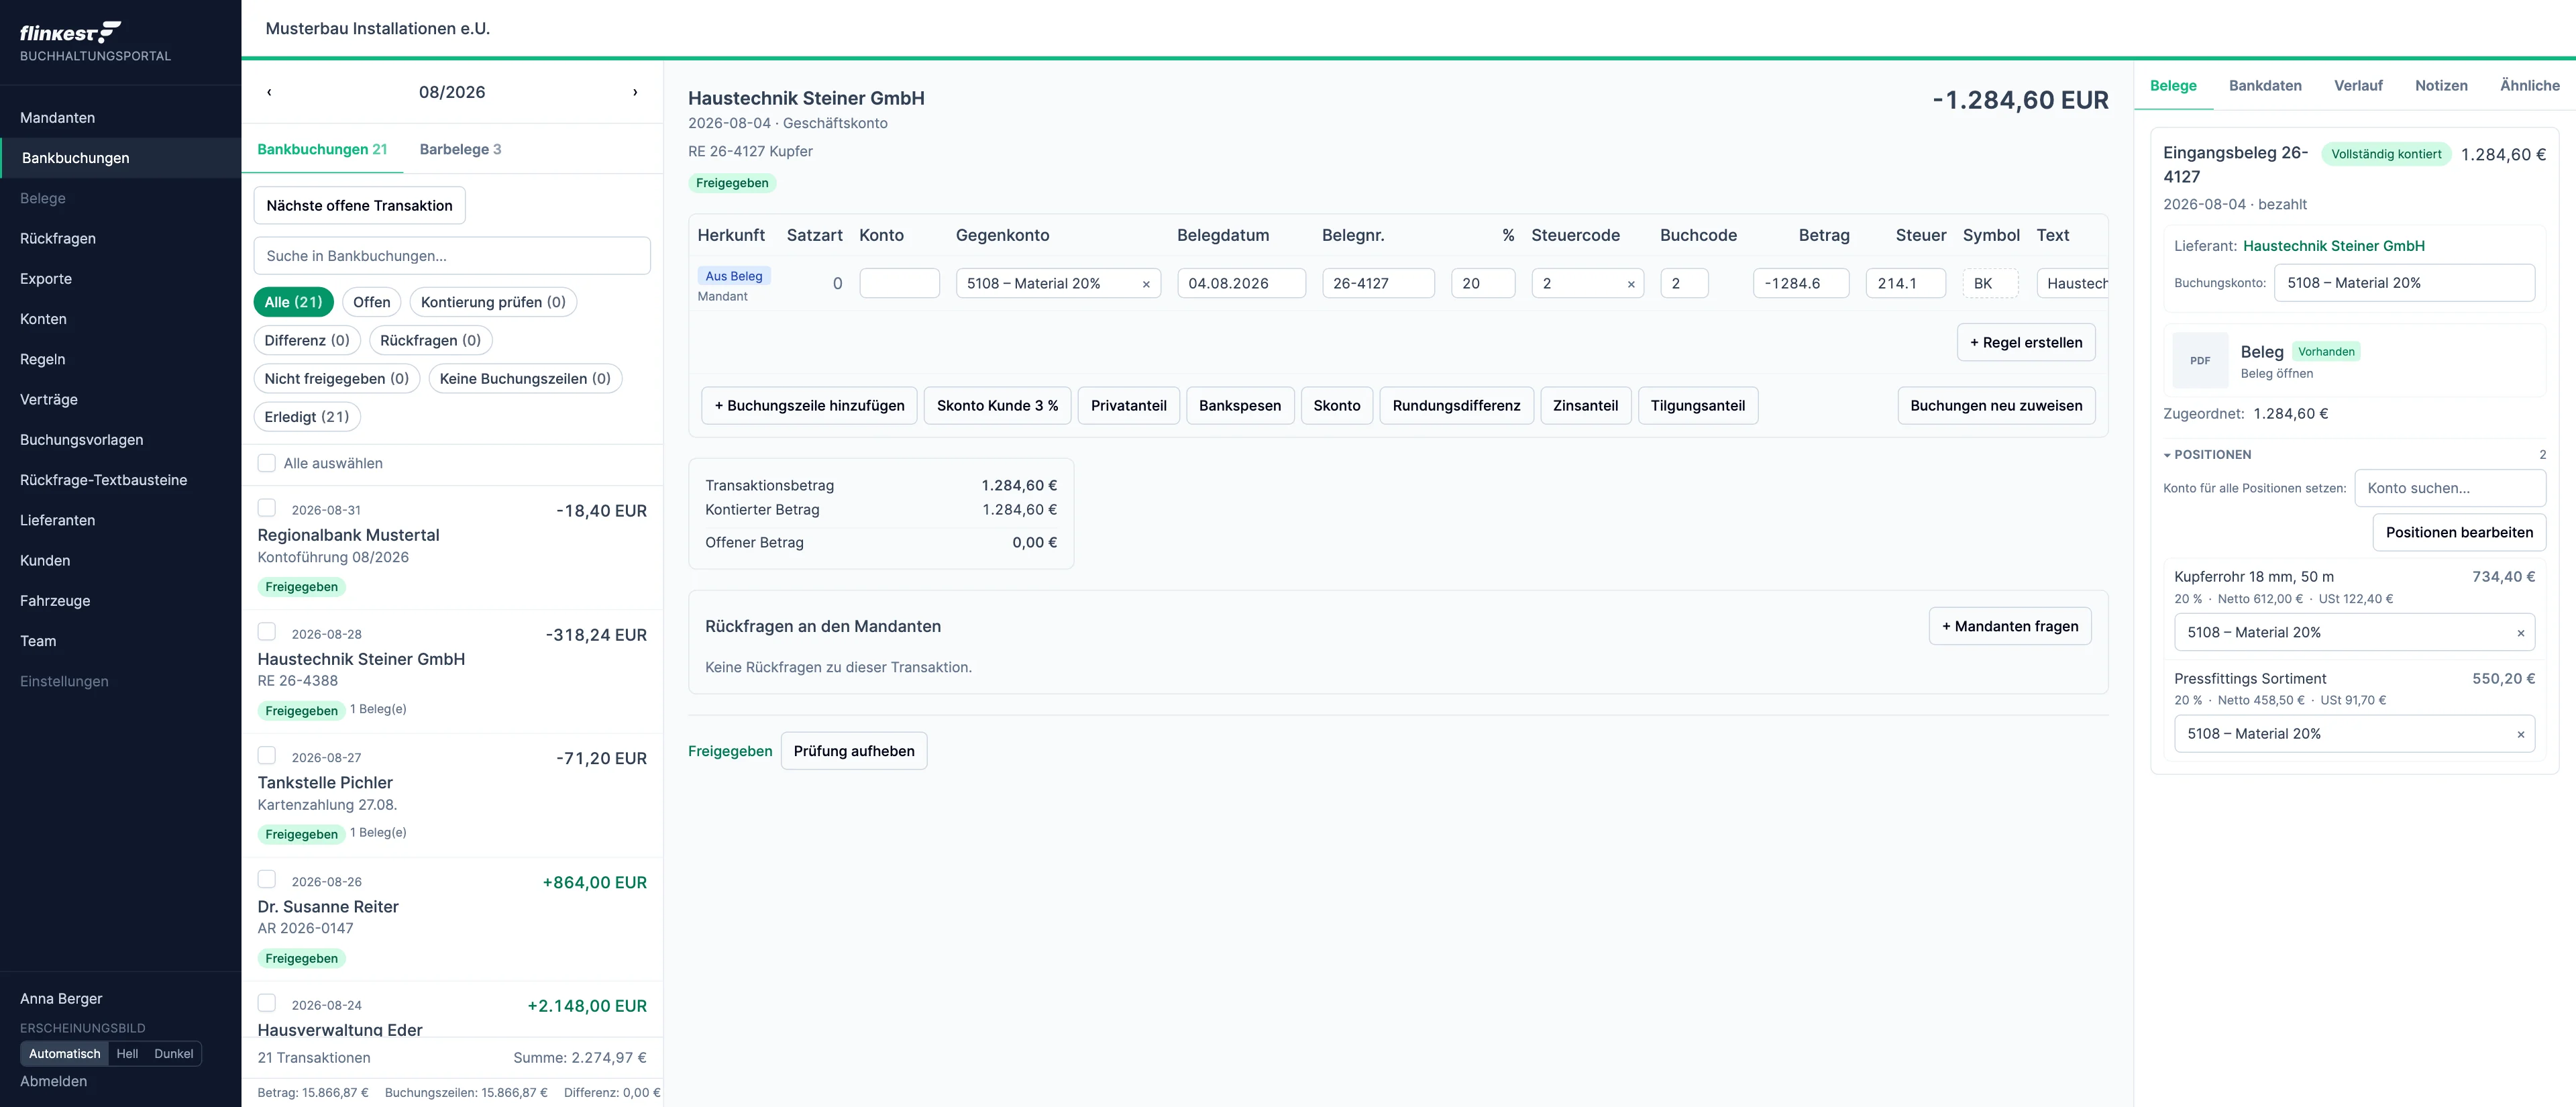The width and height of the screenshot is (2576, 1107).
Task: Open the Beleg öffnen link
Action: (2276, 374)
